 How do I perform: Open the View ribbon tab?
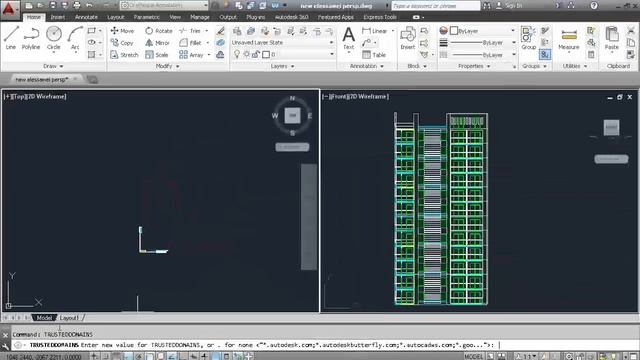click(175, 17)
